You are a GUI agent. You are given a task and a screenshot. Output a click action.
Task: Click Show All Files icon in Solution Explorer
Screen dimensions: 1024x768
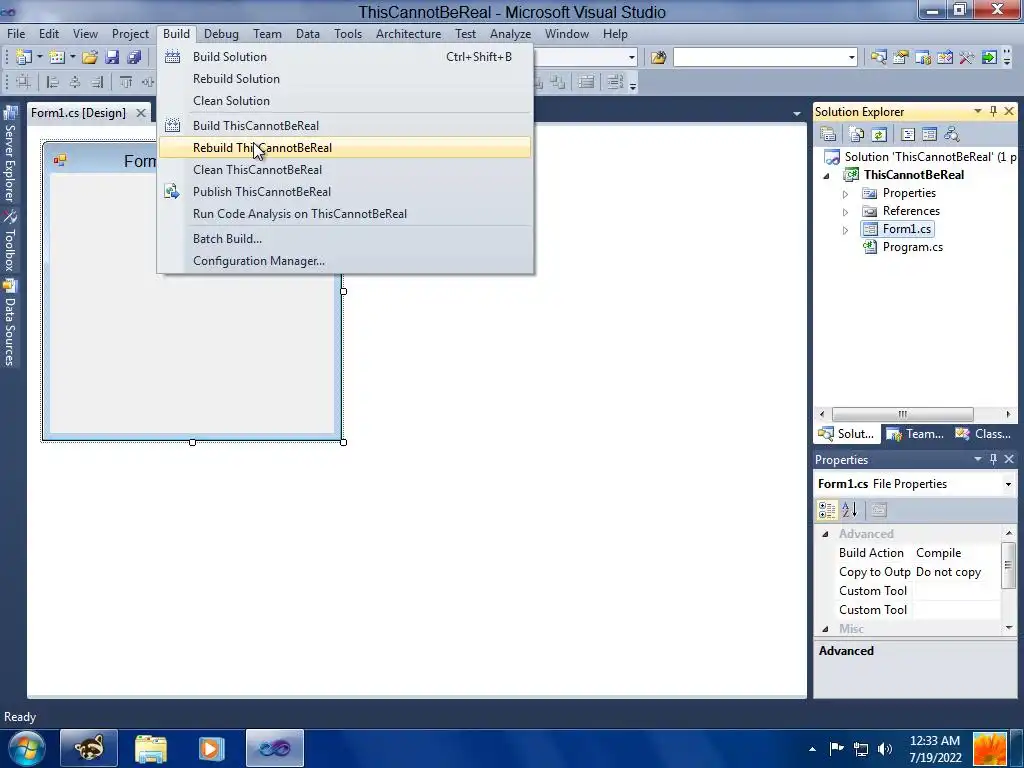click(856, 135)
